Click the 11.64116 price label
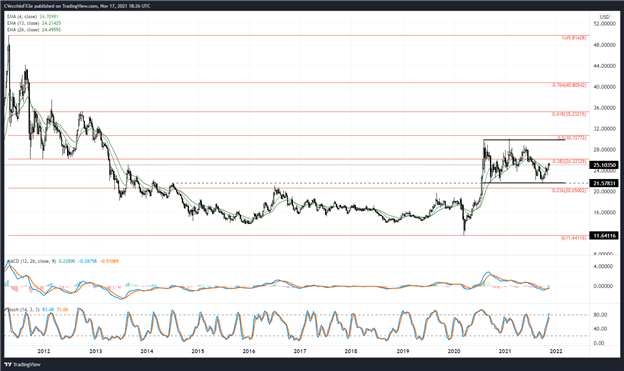Viewport: 624px width, 371px height. click(604, 236)
